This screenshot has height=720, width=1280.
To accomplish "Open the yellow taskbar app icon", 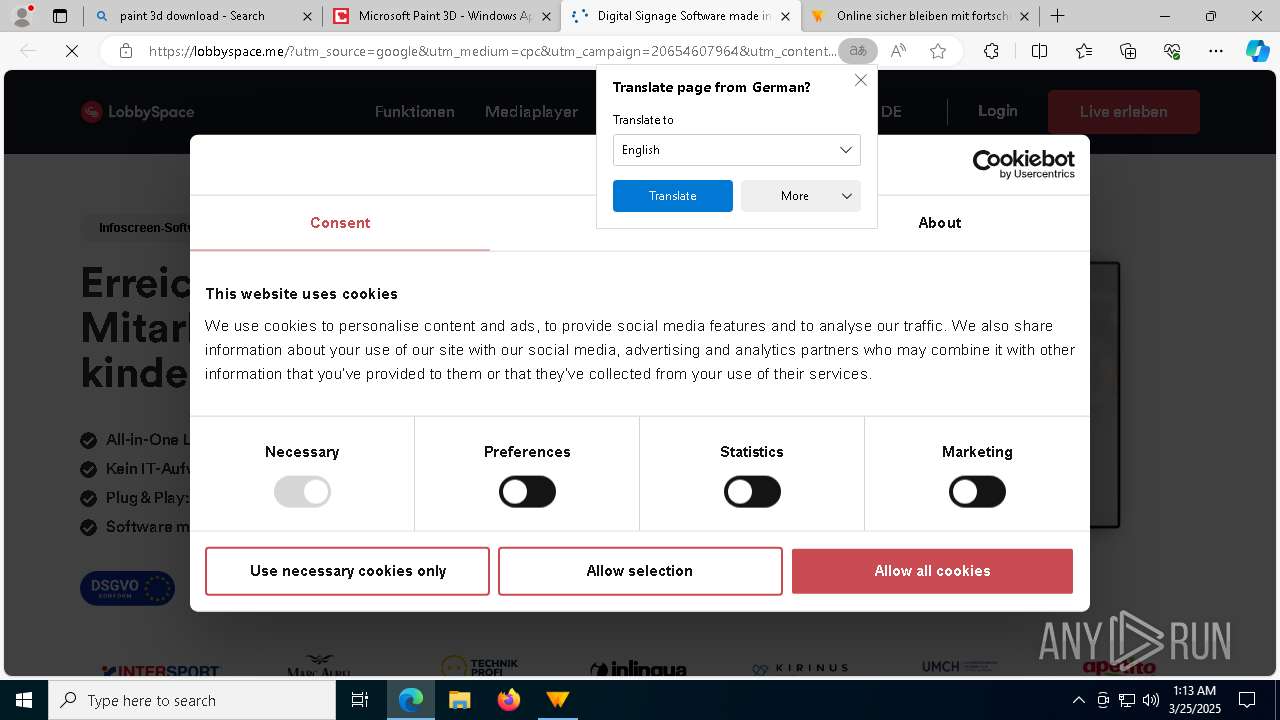I will (557, 700).
